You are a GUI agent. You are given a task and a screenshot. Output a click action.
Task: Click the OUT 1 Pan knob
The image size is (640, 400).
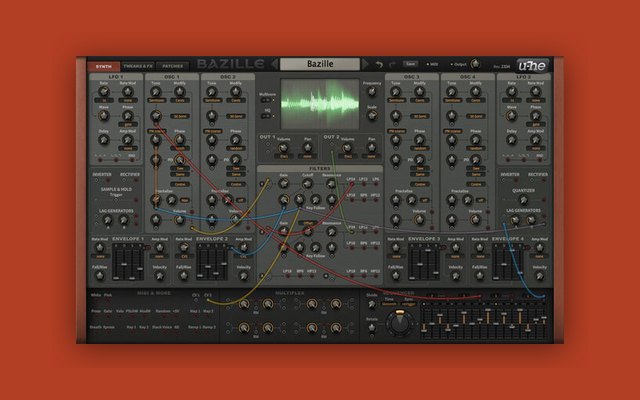pos(307,148)
